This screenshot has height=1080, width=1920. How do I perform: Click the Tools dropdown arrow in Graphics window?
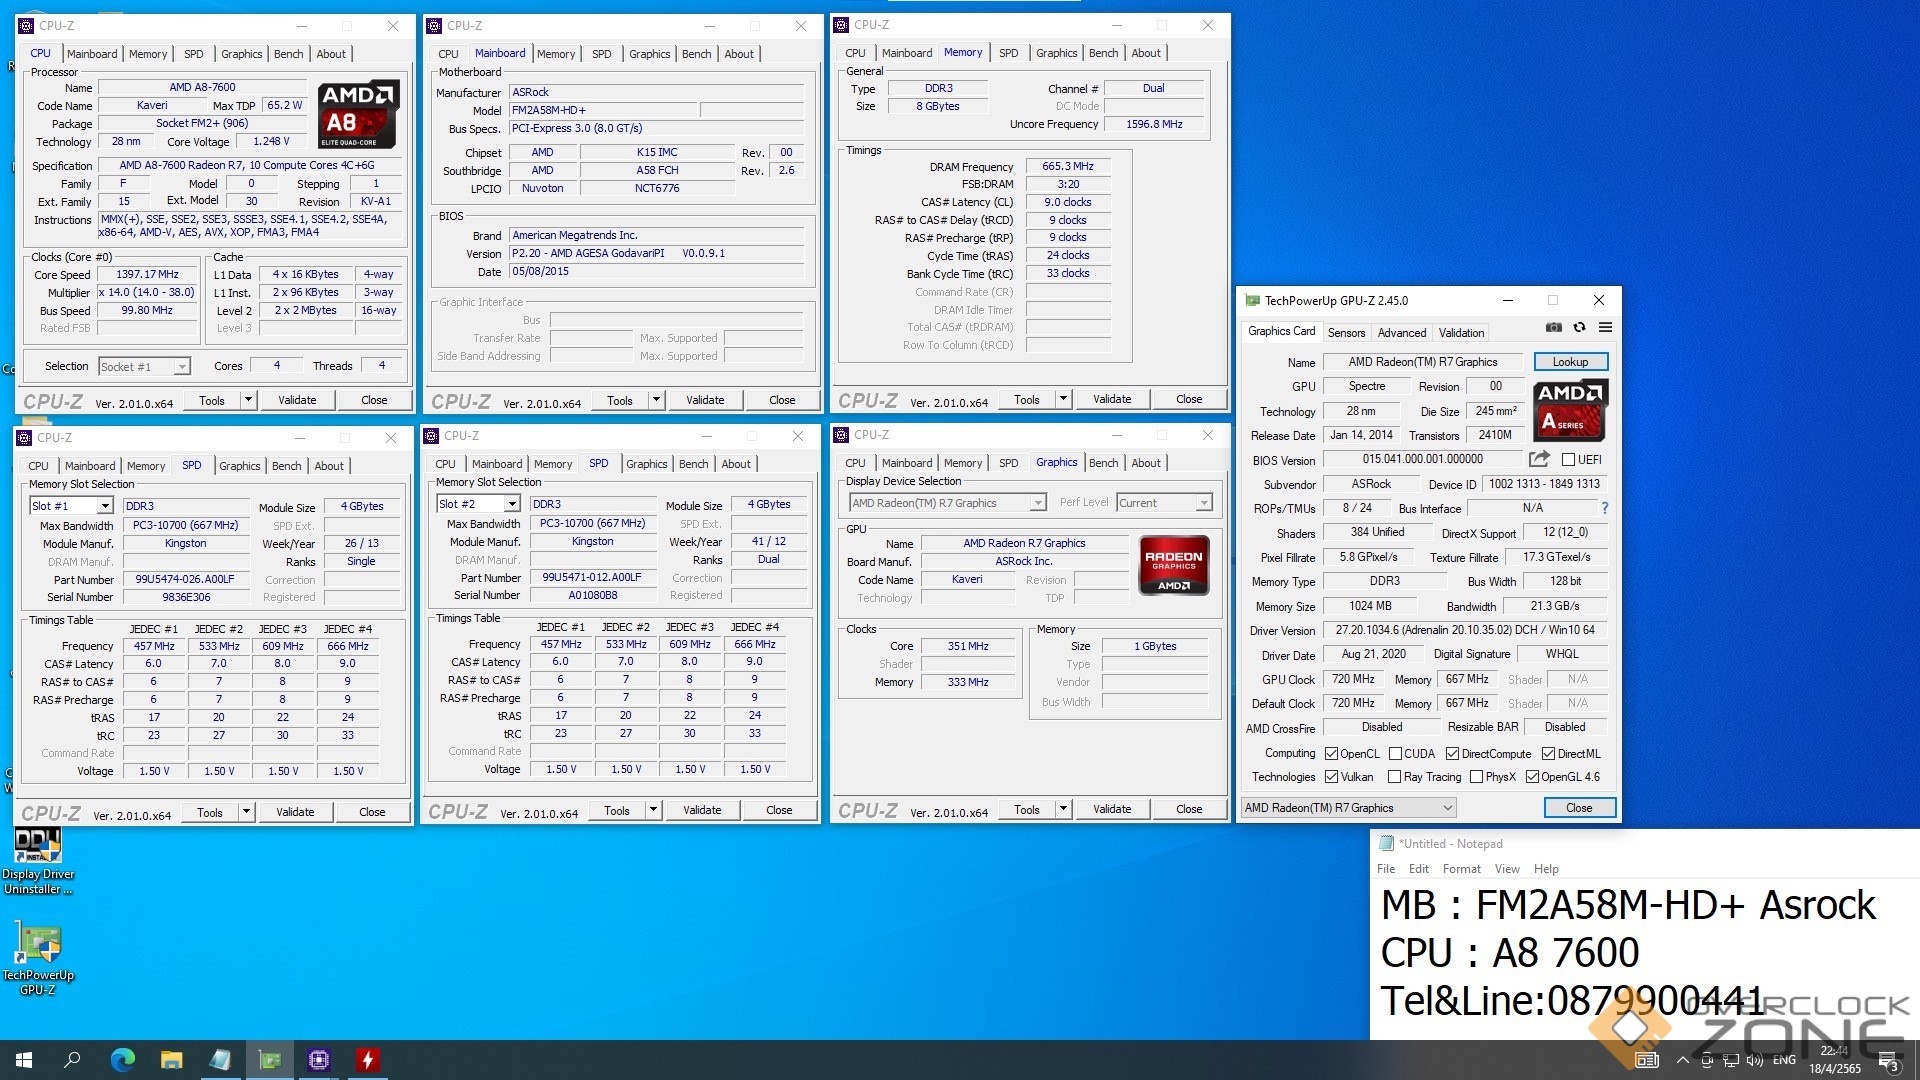click(1064, 809)
